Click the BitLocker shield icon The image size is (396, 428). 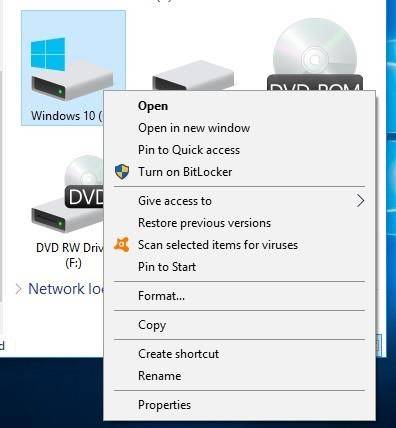pos(122,172)
